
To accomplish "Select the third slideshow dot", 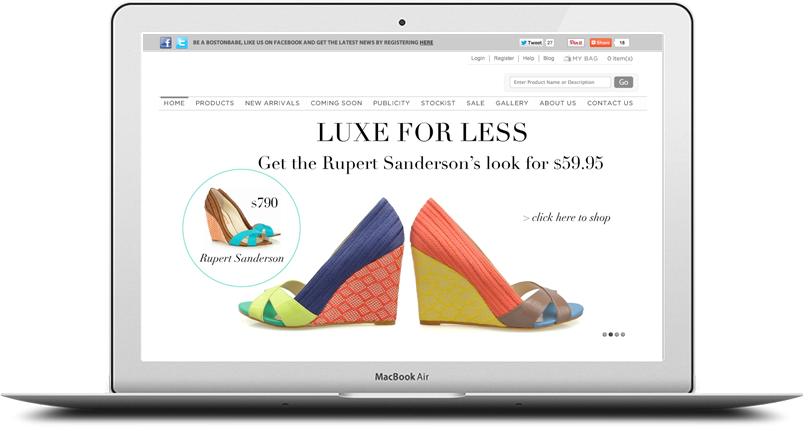I will (617, 334).
